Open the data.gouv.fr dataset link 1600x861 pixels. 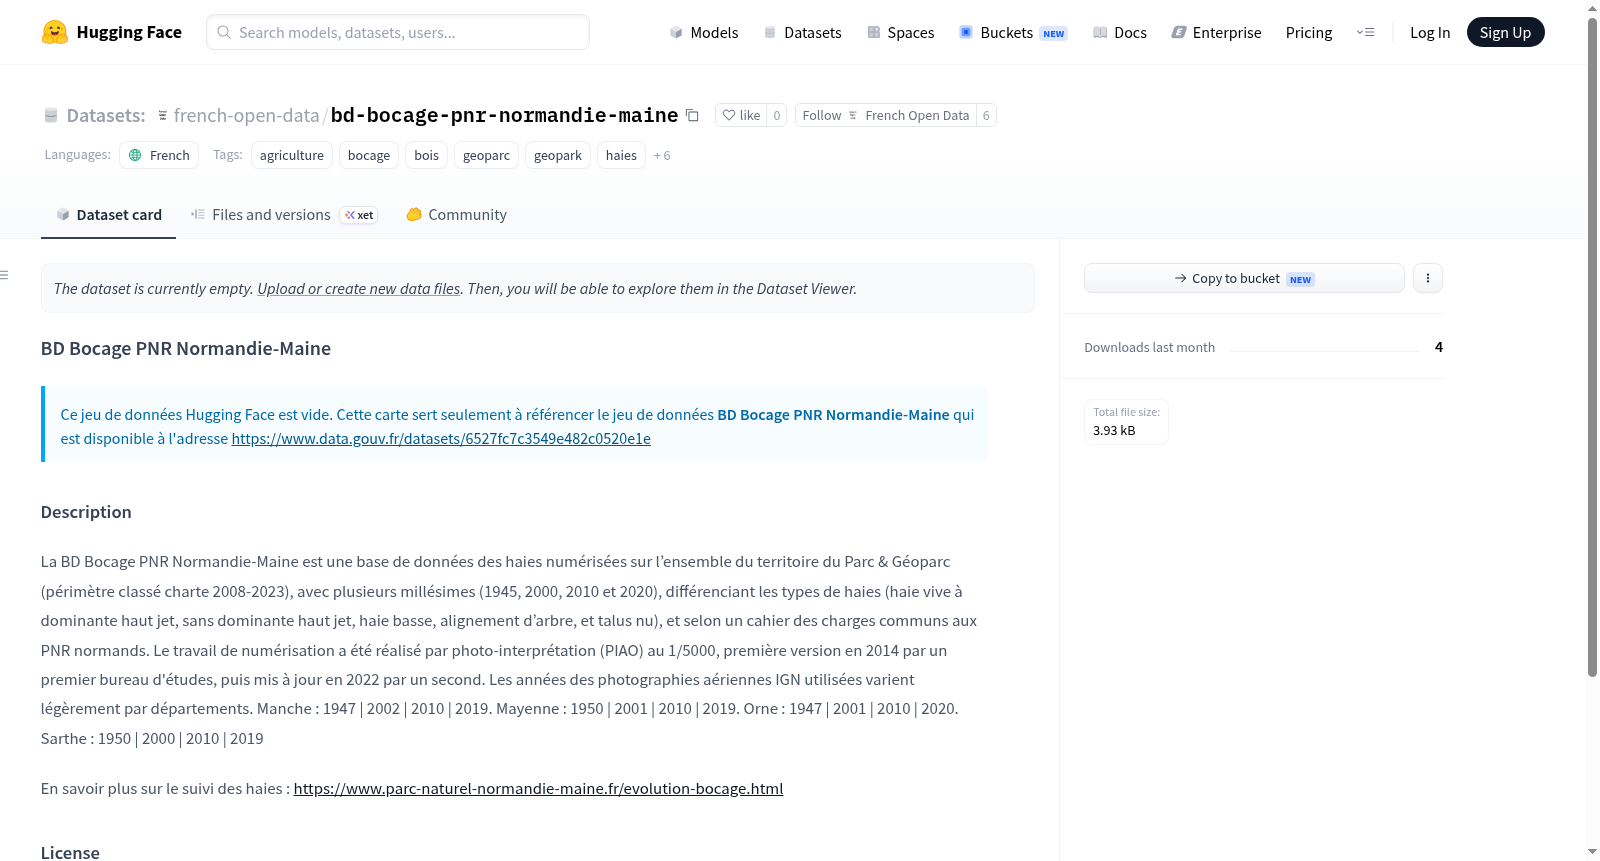pyautogui.click(x=441, y=438)
